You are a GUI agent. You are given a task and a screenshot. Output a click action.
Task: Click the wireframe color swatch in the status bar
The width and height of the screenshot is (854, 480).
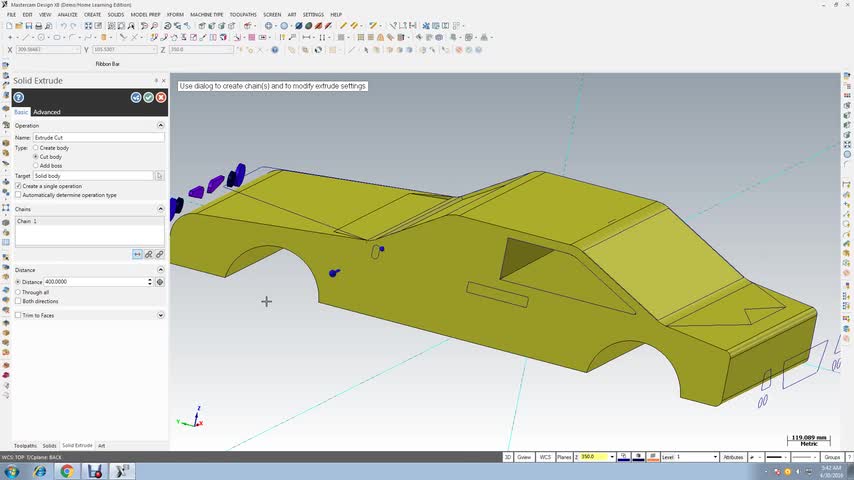[x=624, y=457]
